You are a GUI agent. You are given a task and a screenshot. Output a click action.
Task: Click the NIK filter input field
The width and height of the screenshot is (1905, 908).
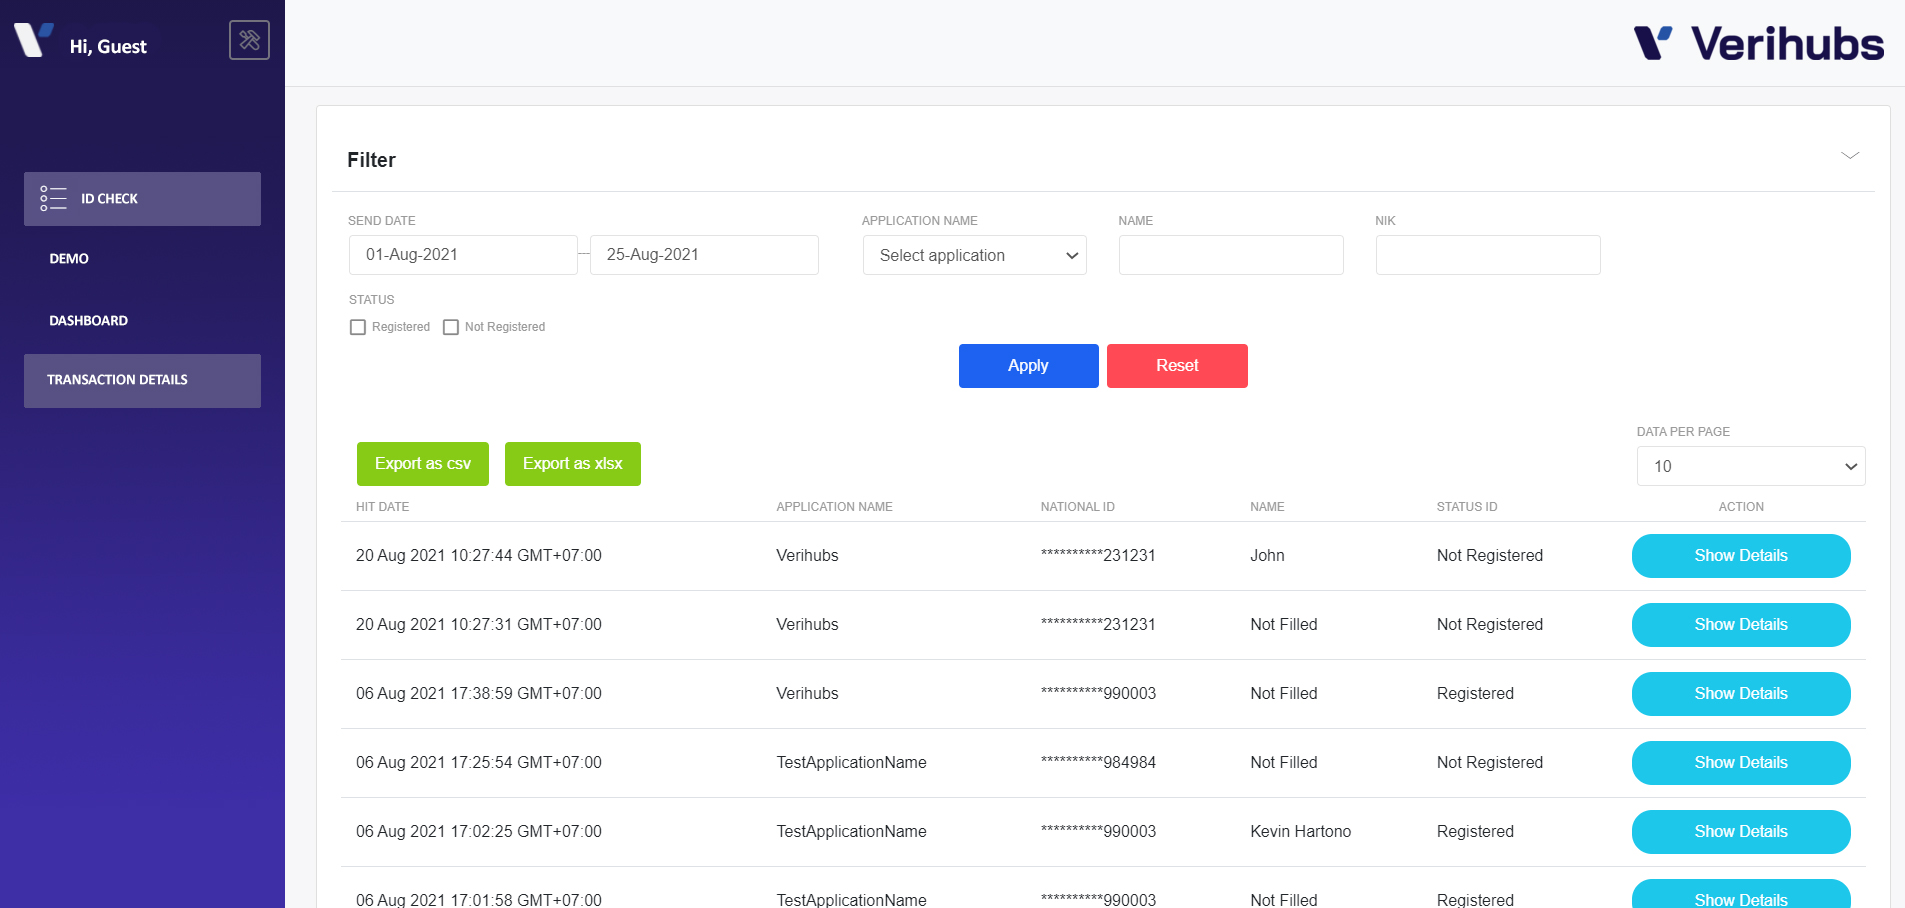point(1488,255)
